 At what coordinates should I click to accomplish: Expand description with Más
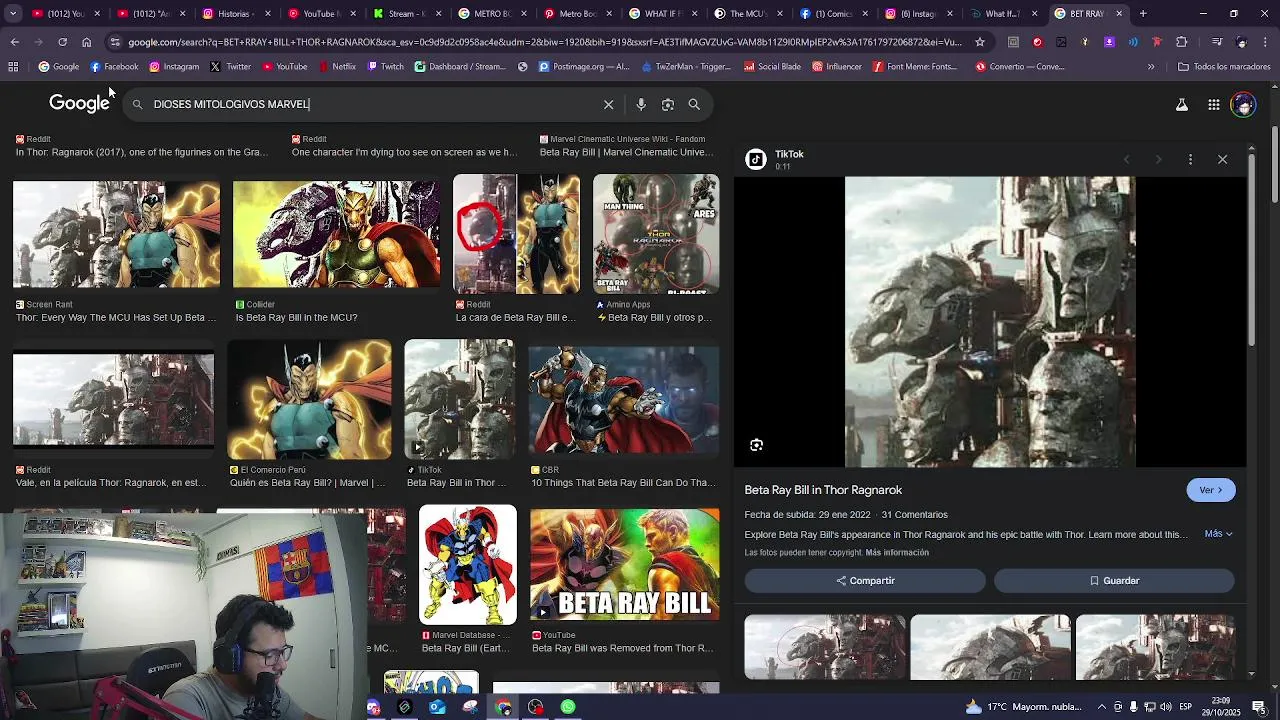coord(1218,534)
